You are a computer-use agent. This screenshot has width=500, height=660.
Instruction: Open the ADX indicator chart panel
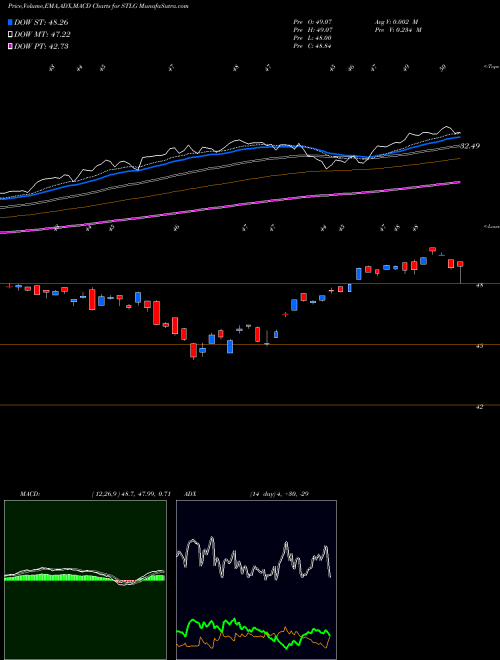[256, 580]
